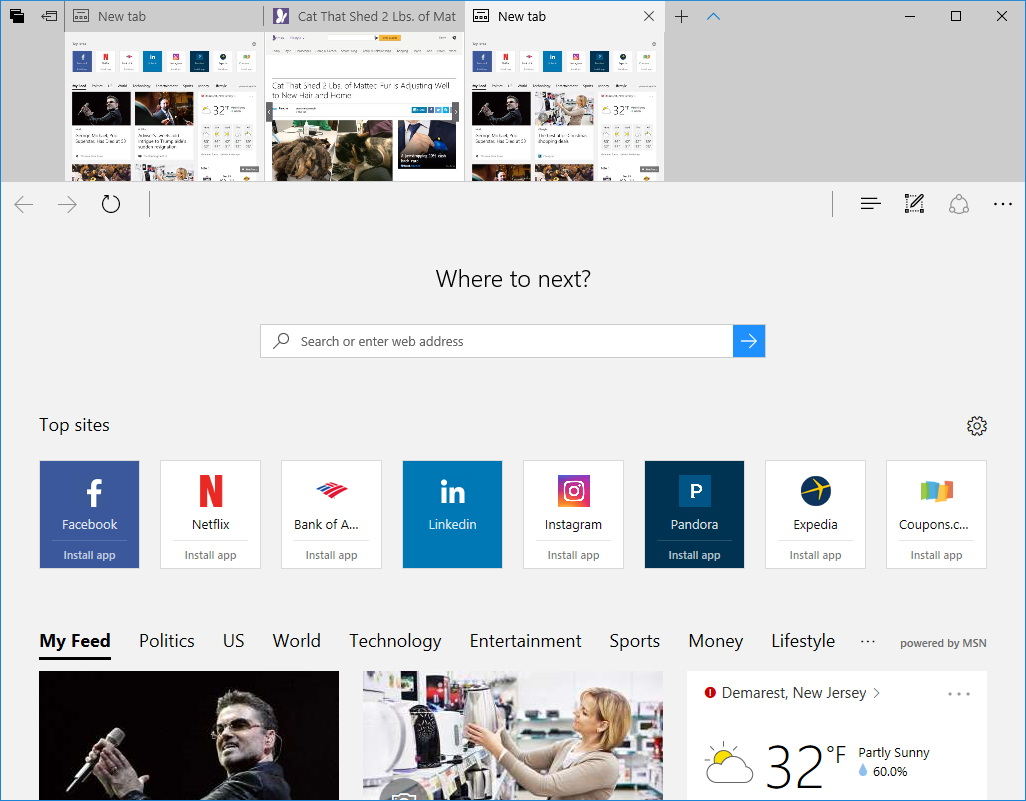Install app under Facebook
1026x801 pixels.
pyautogui.click(x=89, y=555)
